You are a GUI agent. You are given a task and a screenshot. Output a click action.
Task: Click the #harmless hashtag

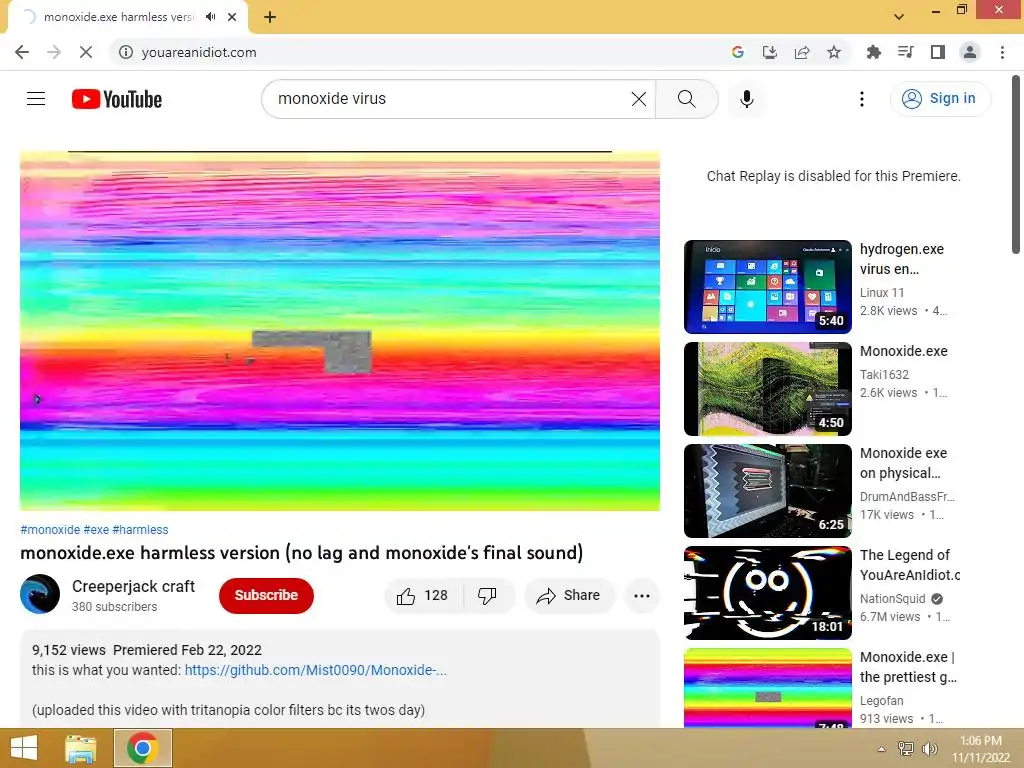coord(140,530)
